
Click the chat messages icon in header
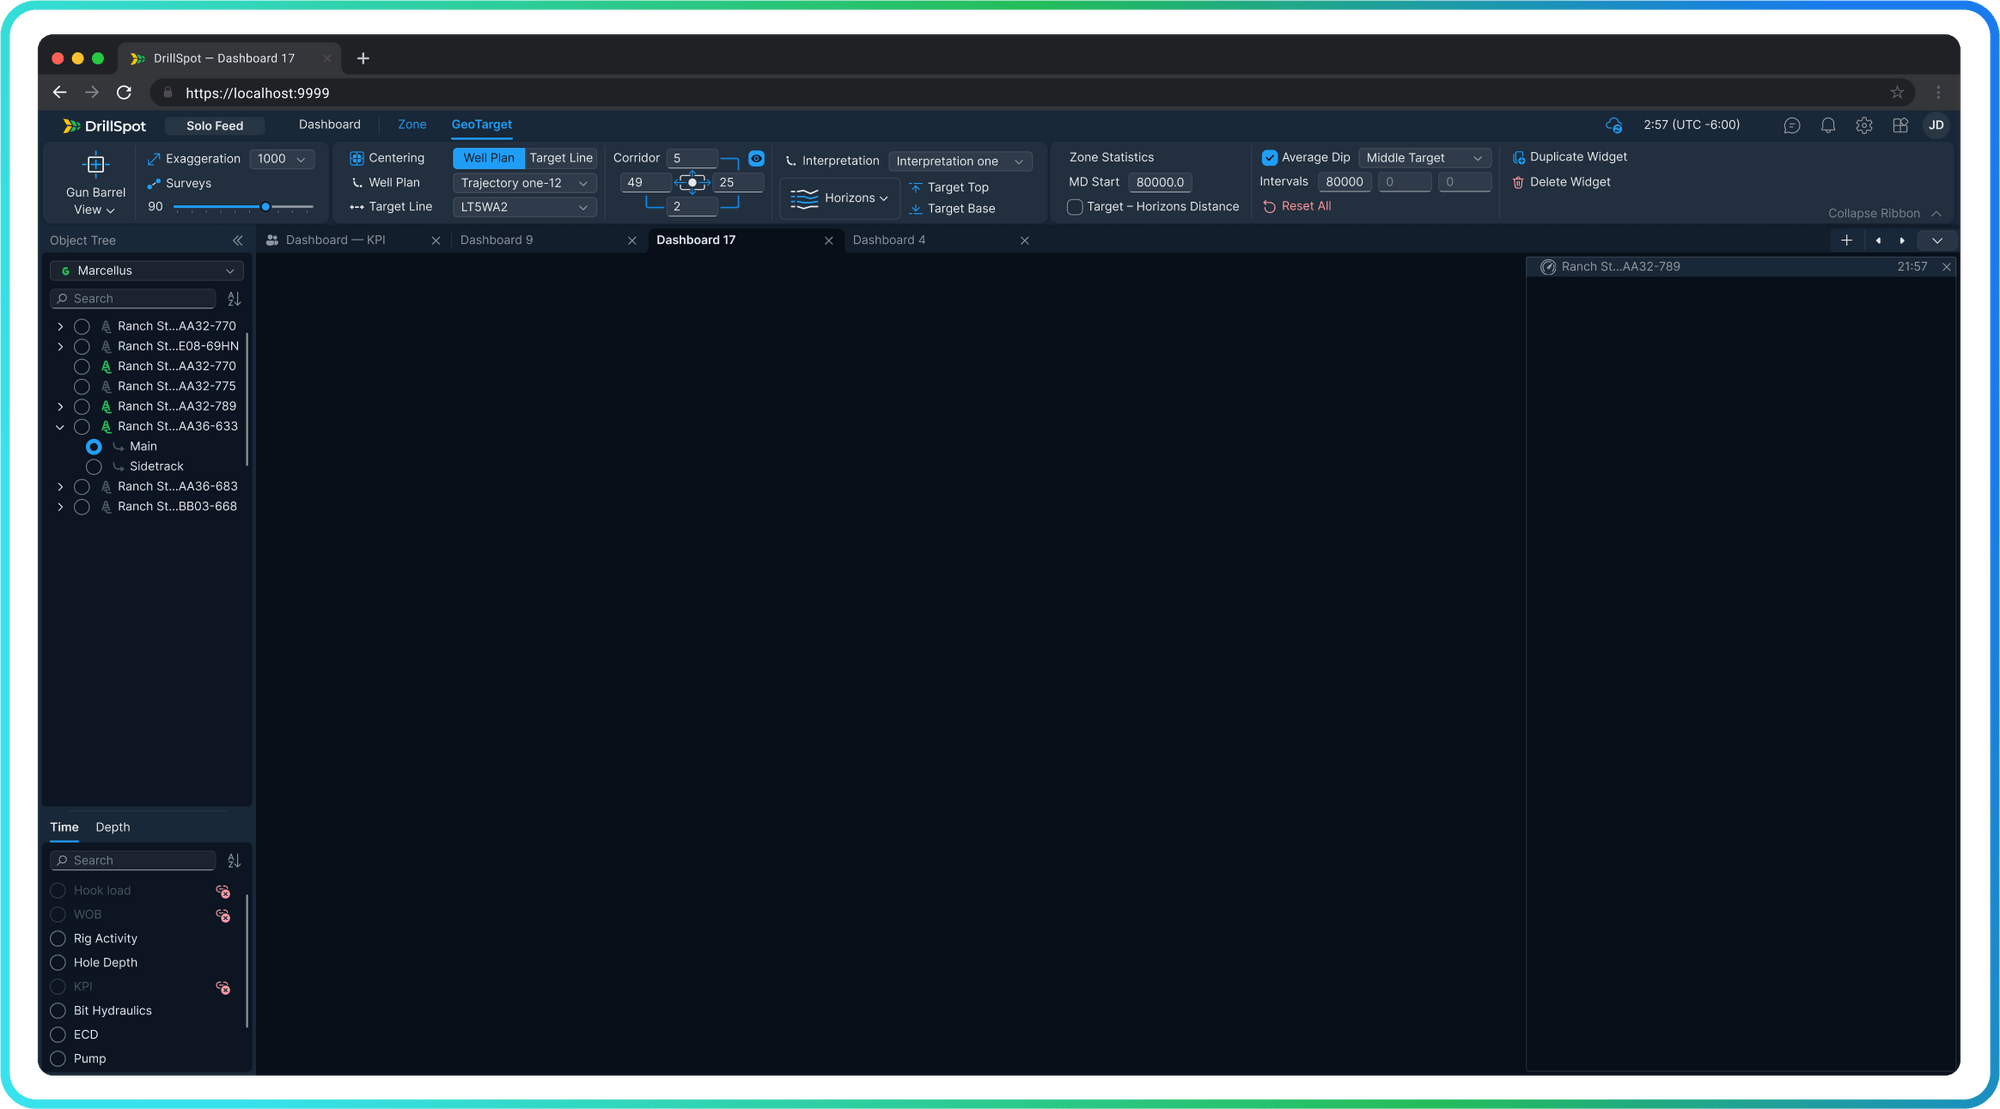(x=1792, y=125)
